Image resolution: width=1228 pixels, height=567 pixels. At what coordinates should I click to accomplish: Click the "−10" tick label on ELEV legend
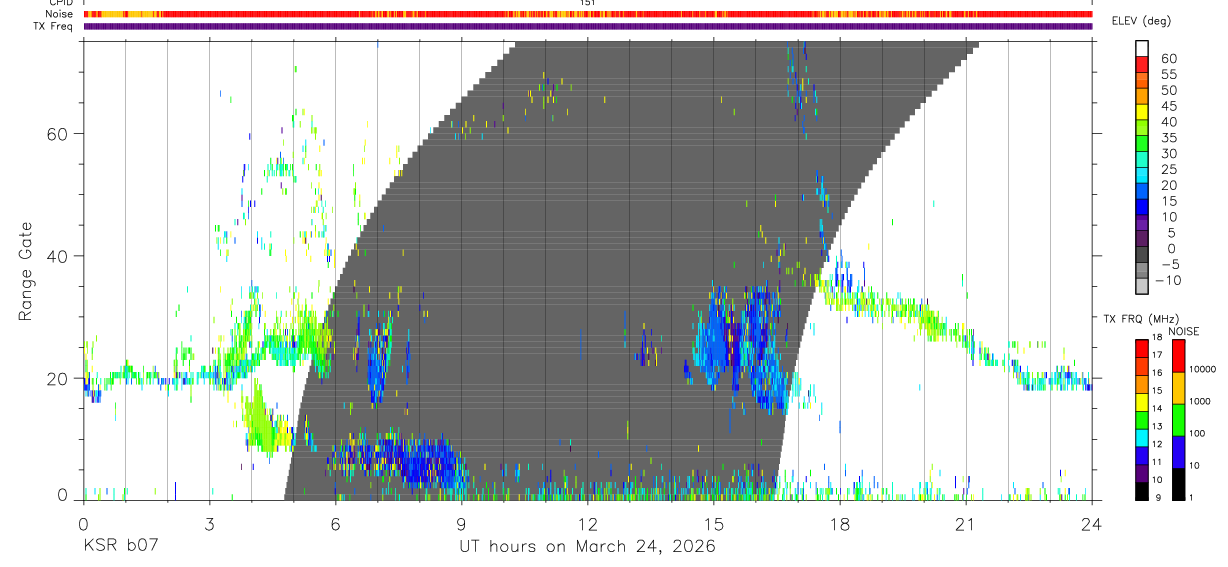point(1168,281)
